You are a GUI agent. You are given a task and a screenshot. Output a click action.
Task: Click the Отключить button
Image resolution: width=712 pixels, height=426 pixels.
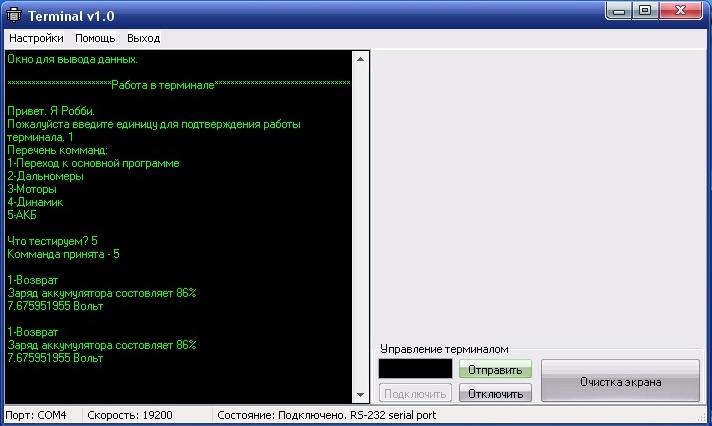tap(495, 393)
